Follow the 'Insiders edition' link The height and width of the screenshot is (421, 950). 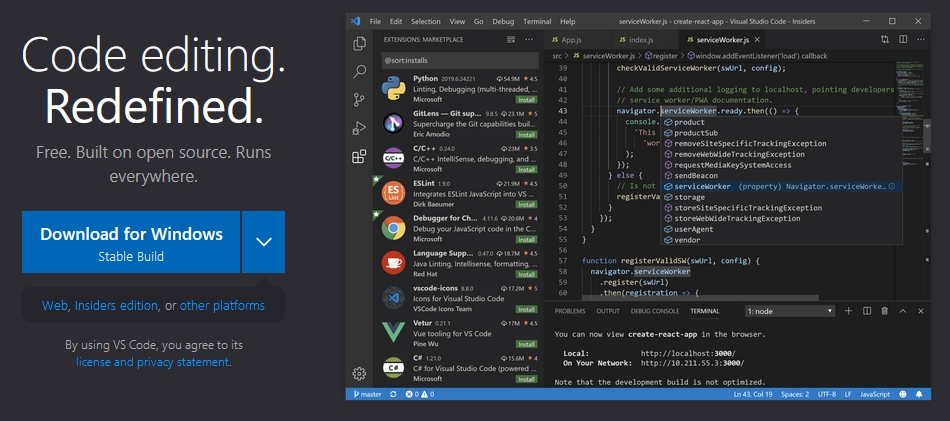coord(116,305)
